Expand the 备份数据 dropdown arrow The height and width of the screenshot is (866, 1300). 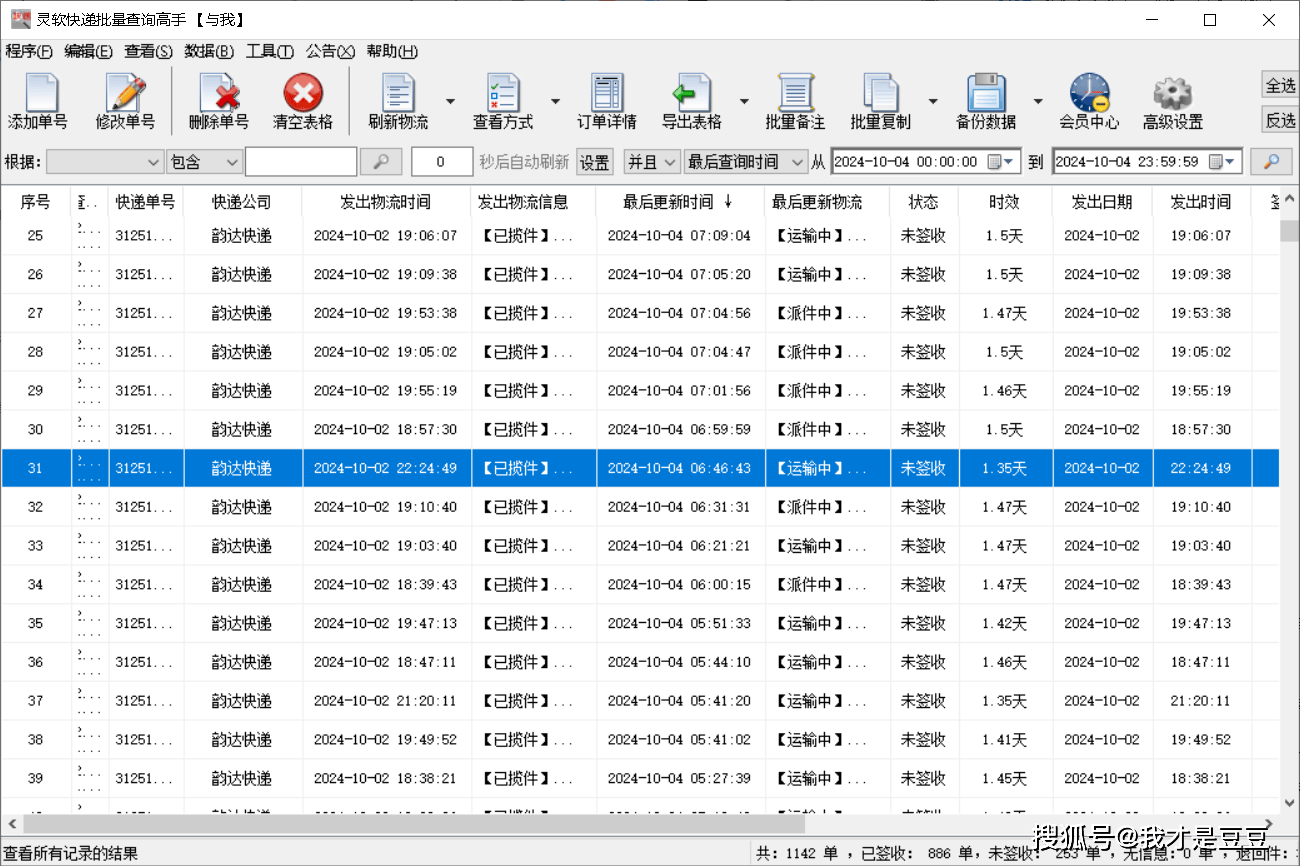[1038, 101]
